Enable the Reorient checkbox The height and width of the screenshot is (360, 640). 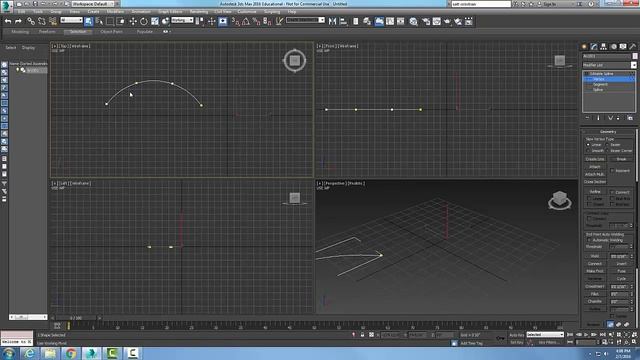point(612,170)
